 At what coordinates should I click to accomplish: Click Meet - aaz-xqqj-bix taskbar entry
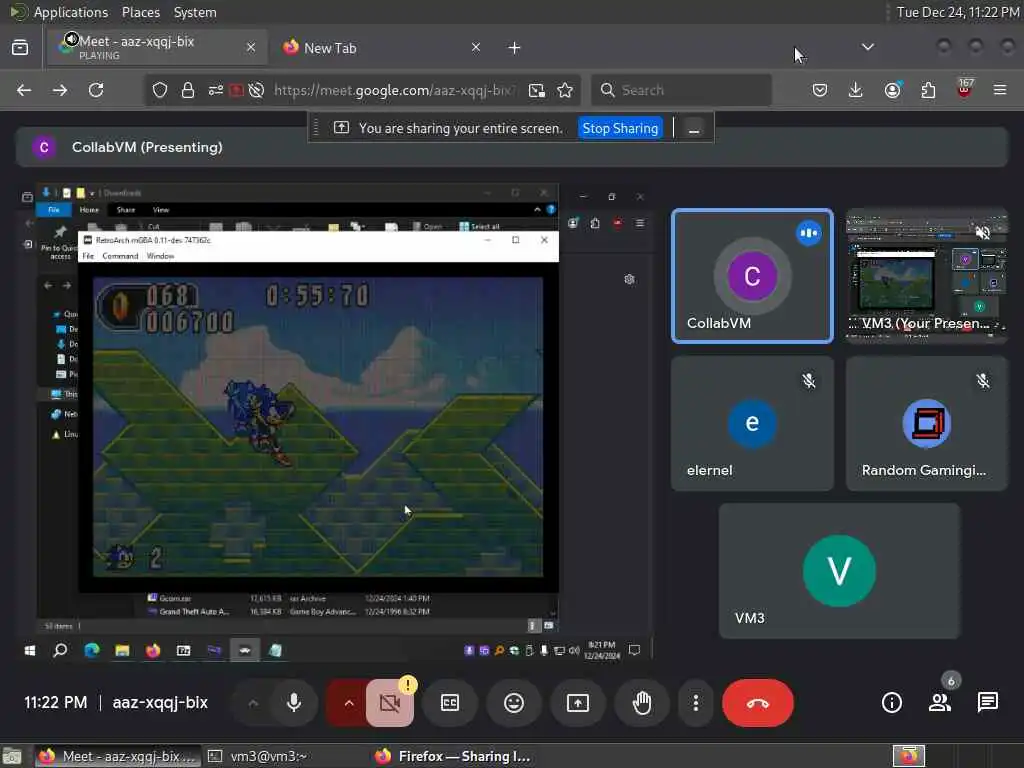coord(118,756)
